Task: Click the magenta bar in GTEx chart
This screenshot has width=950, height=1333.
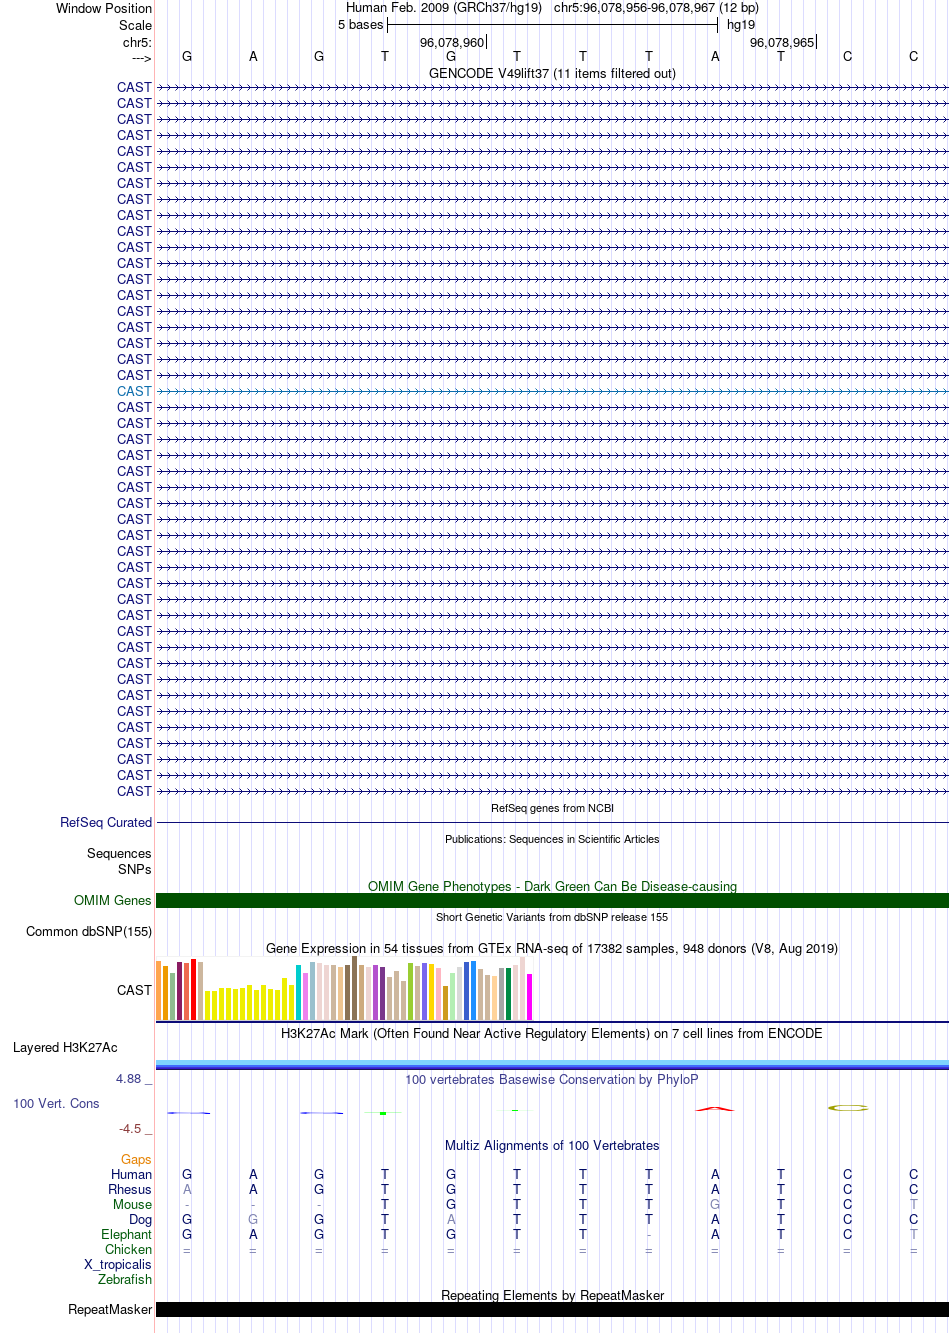Action: pos(529,996)
